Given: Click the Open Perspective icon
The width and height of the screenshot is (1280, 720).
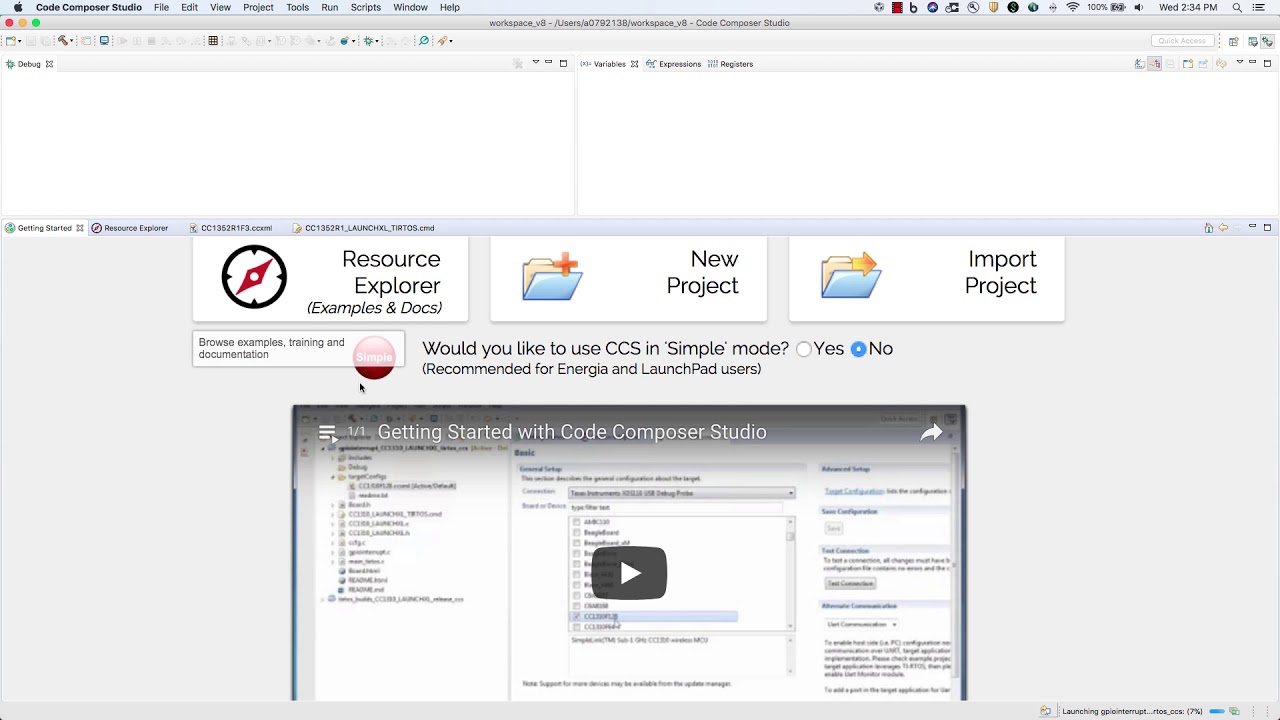Looking at the screenshot, I should click(x=1234, y=41).
